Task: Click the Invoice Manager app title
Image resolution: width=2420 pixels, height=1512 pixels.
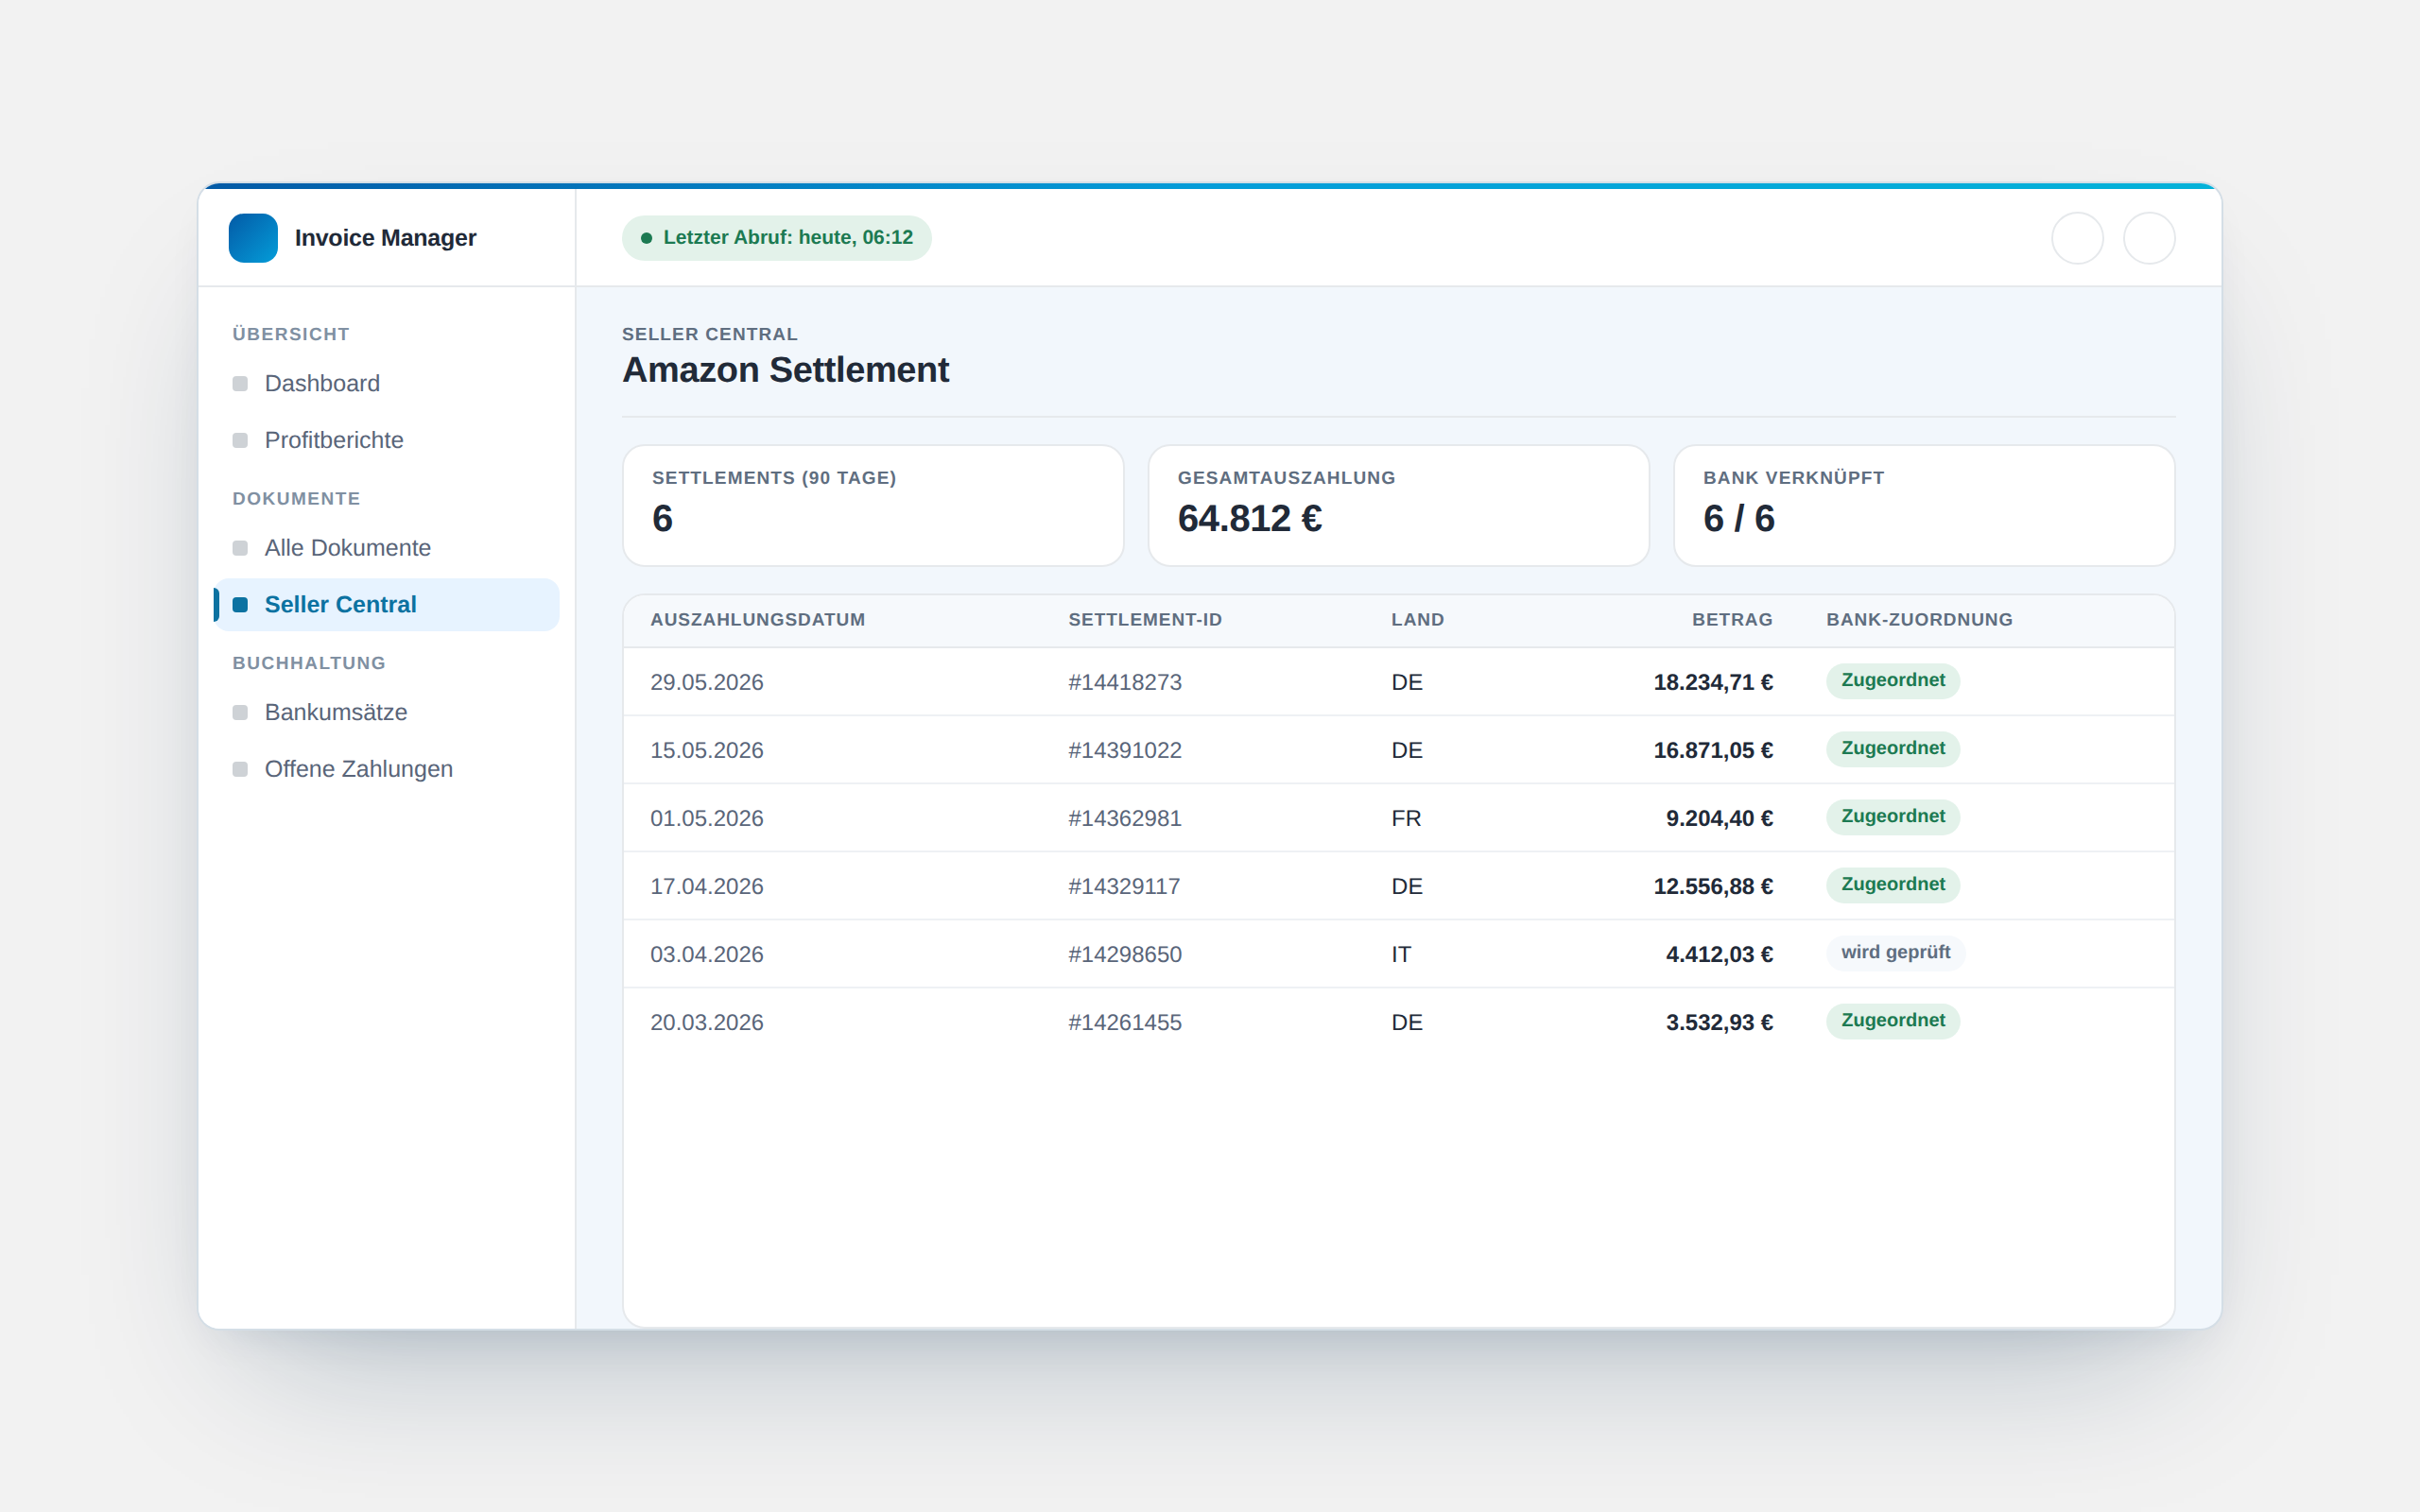Action: click(385, 238)
